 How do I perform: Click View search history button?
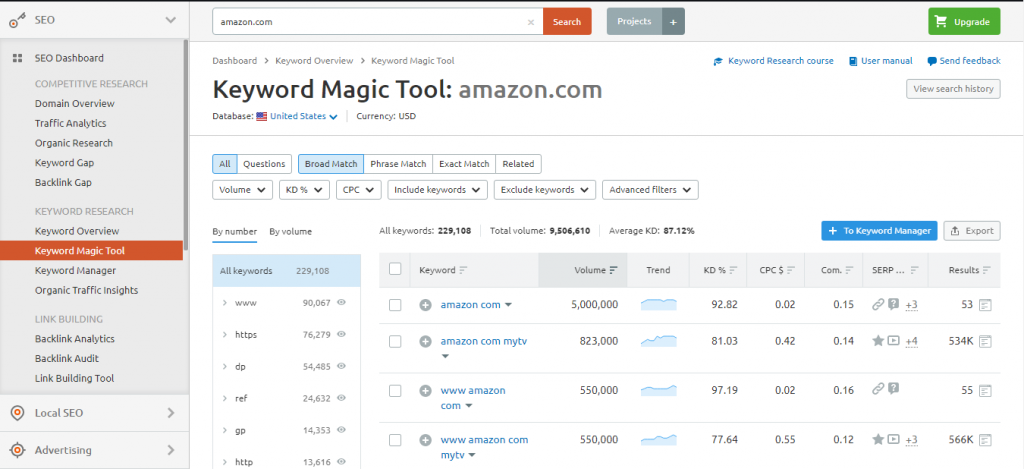[953, 89]
